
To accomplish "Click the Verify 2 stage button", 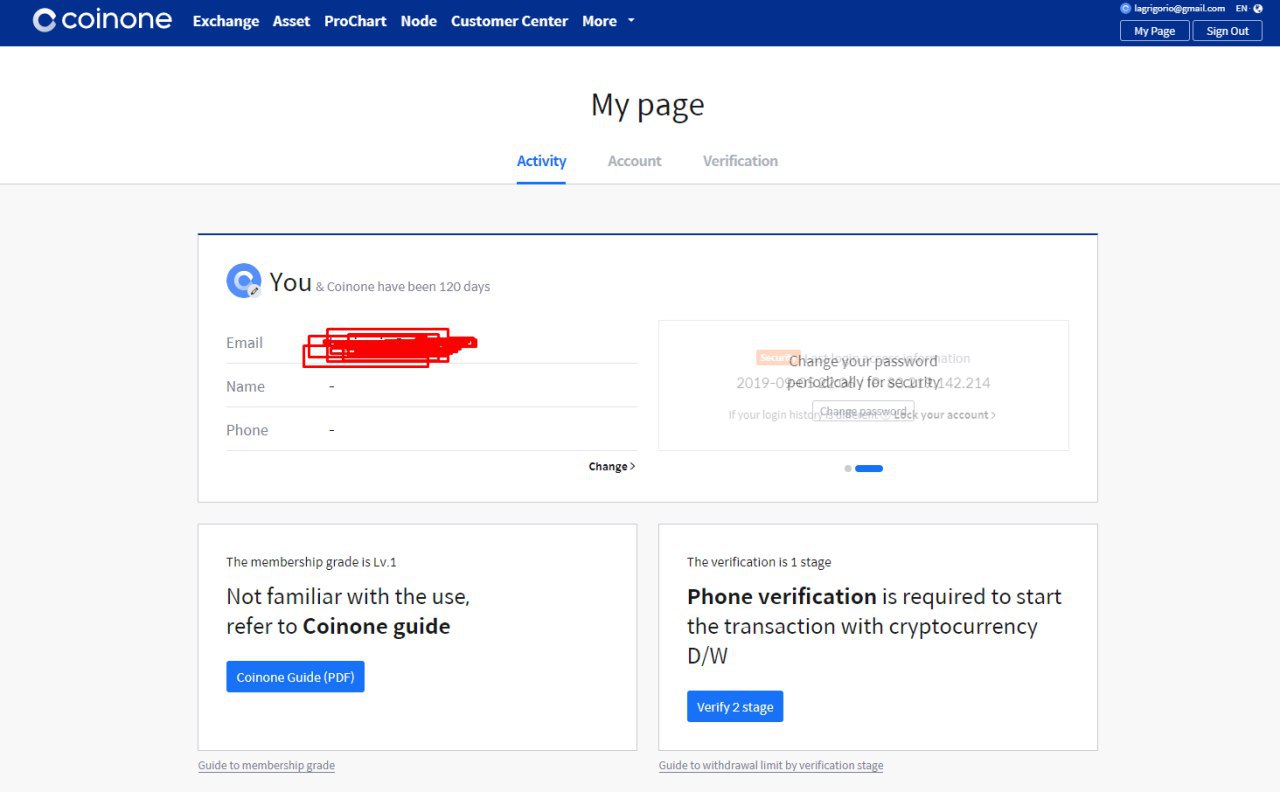I will pos(735,707).
